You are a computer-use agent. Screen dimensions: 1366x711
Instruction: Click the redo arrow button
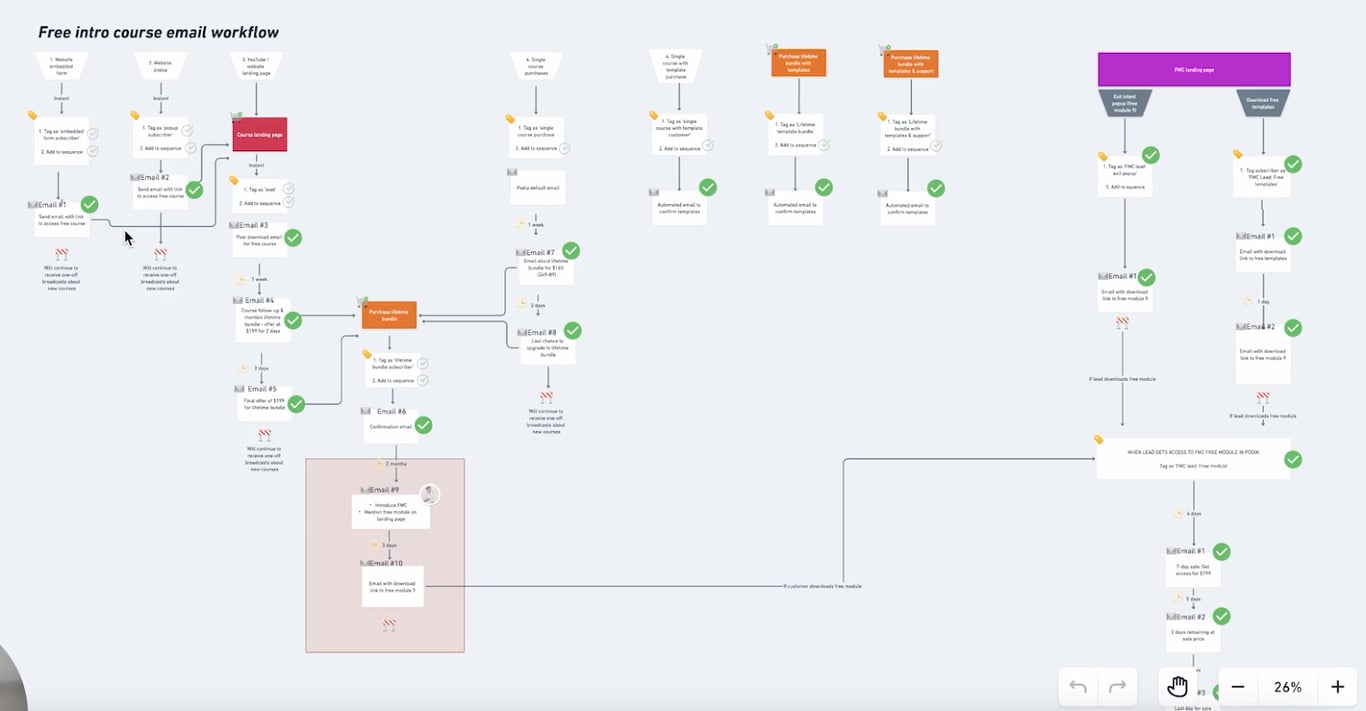1117,687
